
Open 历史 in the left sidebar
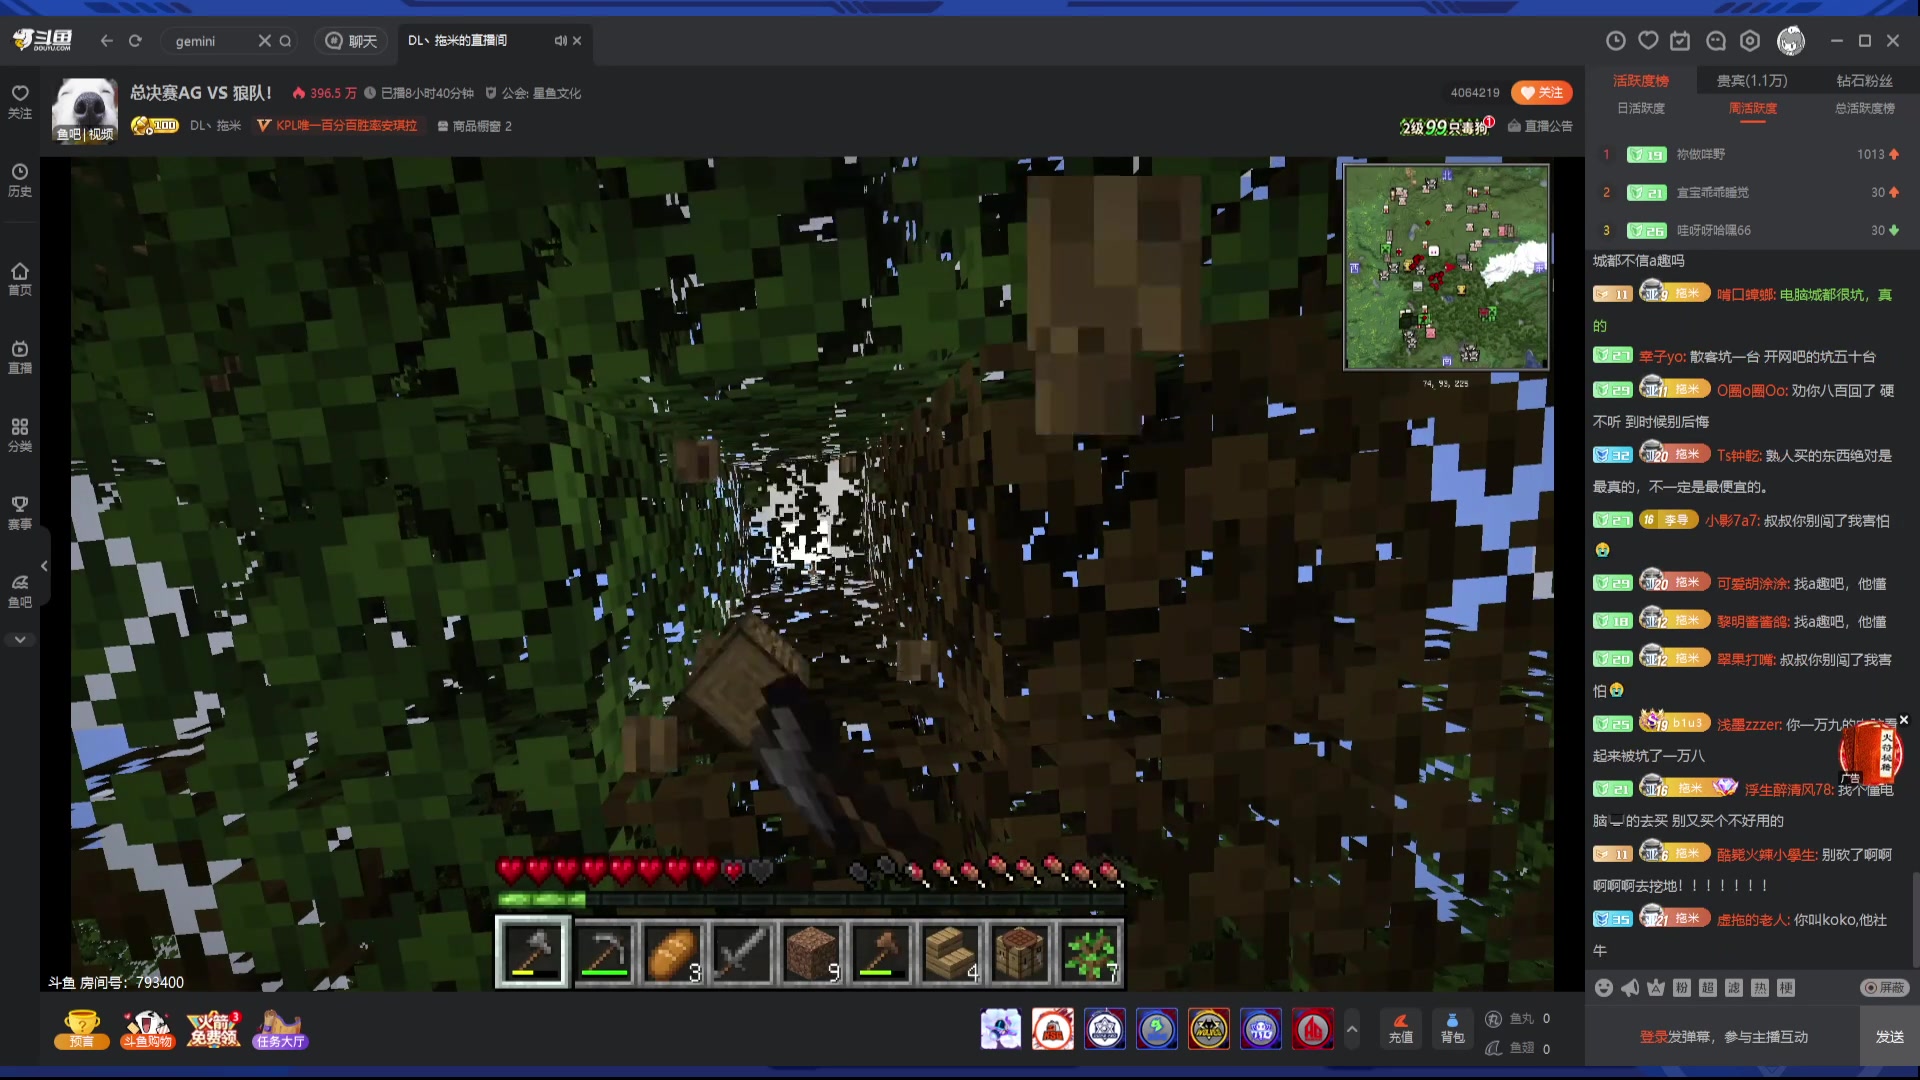tap(20, 180)
